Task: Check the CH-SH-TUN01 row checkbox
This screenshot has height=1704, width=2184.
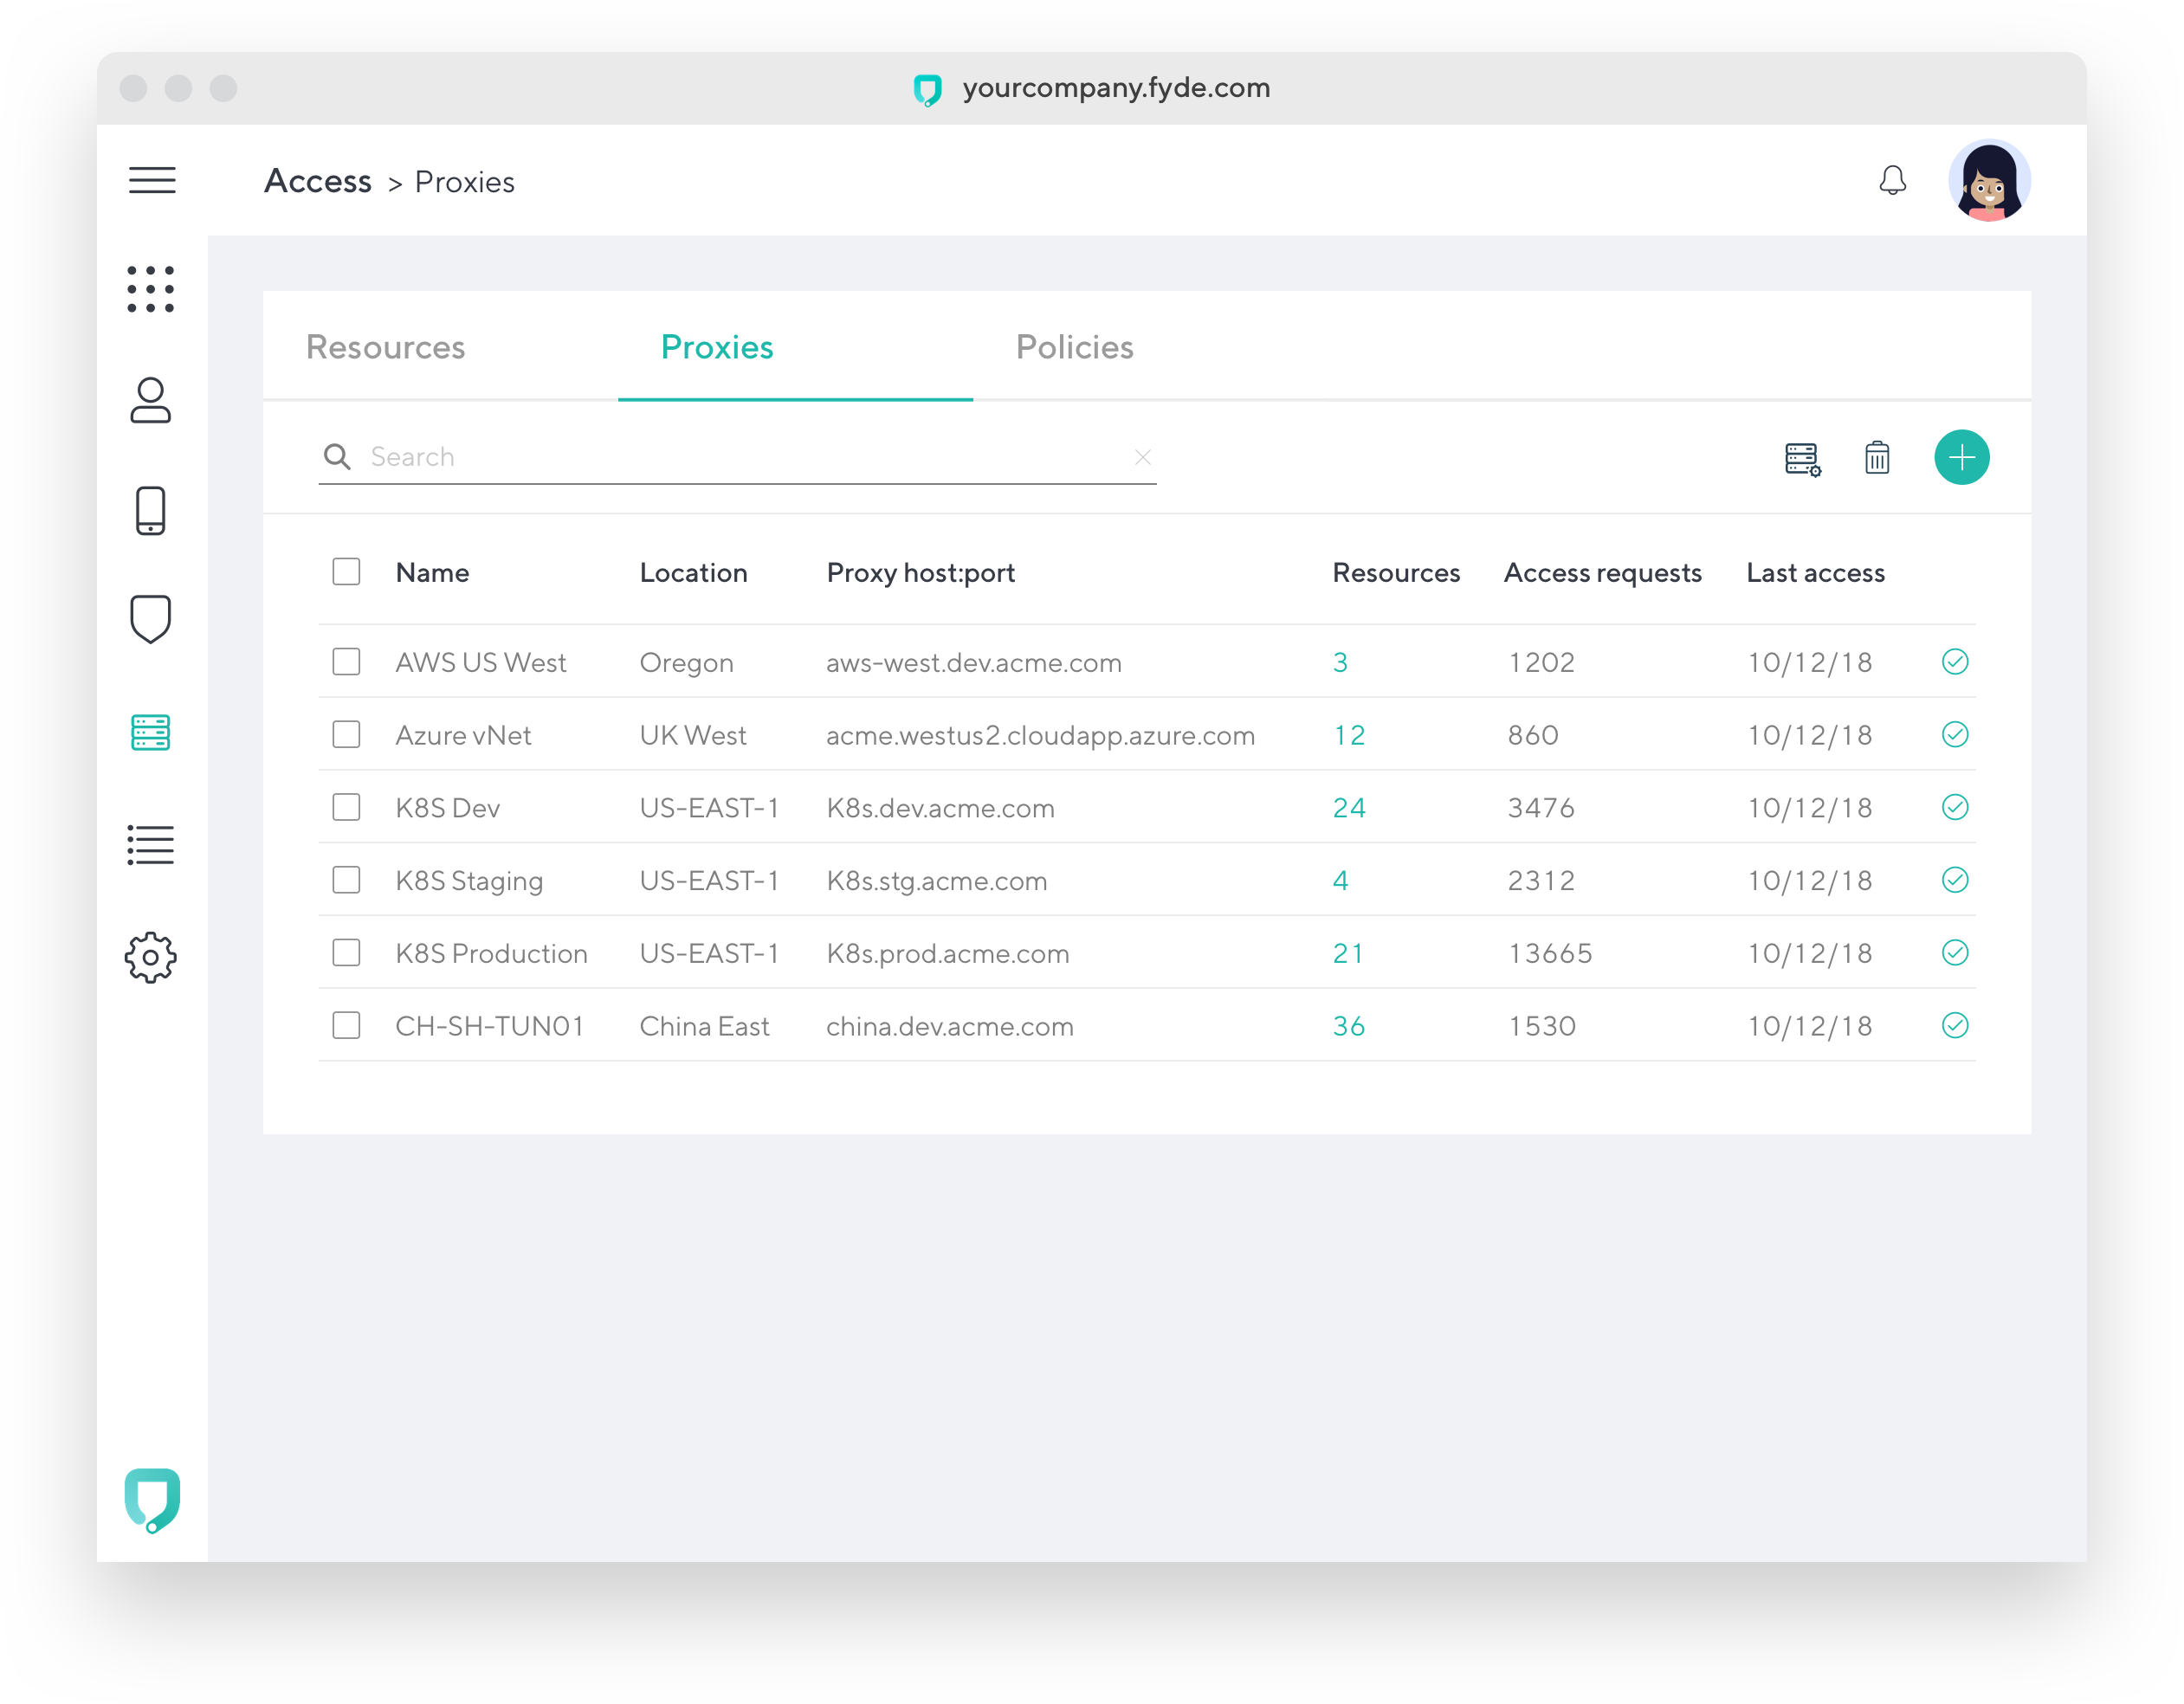Action: [x=346, y=1026]
